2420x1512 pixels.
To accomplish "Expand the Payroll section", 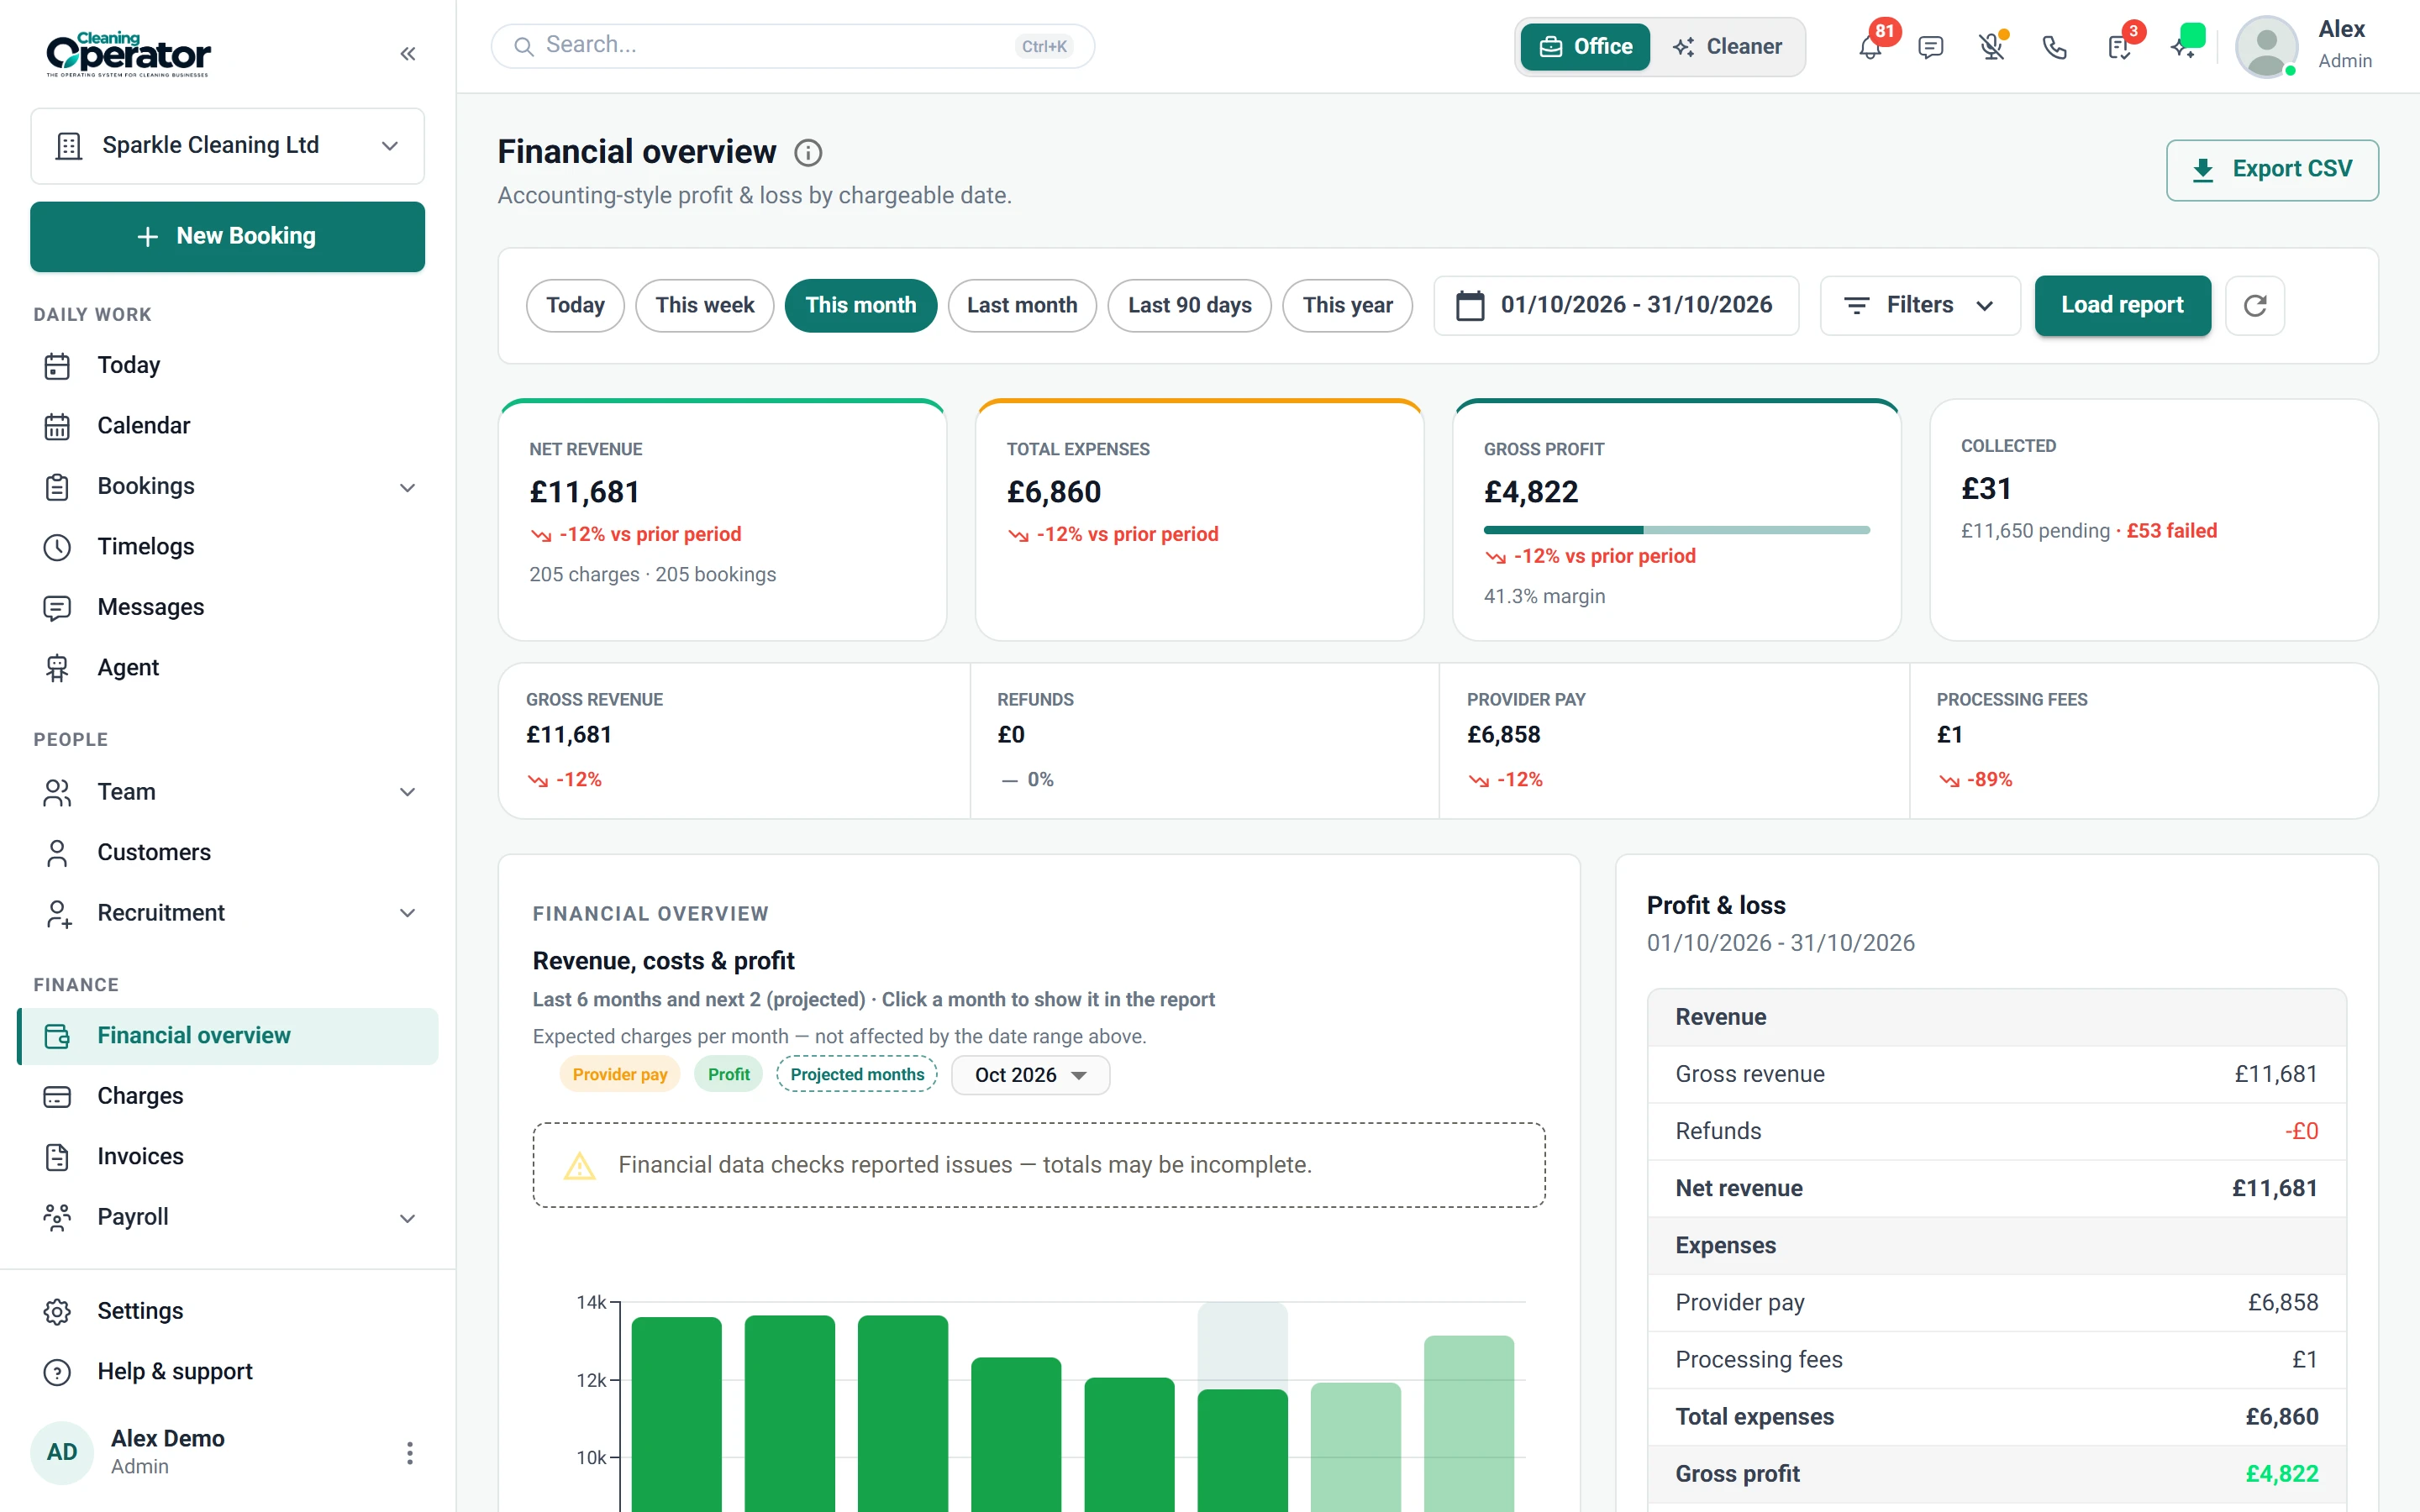I will pyautogui.click(x=227, y=1217).
